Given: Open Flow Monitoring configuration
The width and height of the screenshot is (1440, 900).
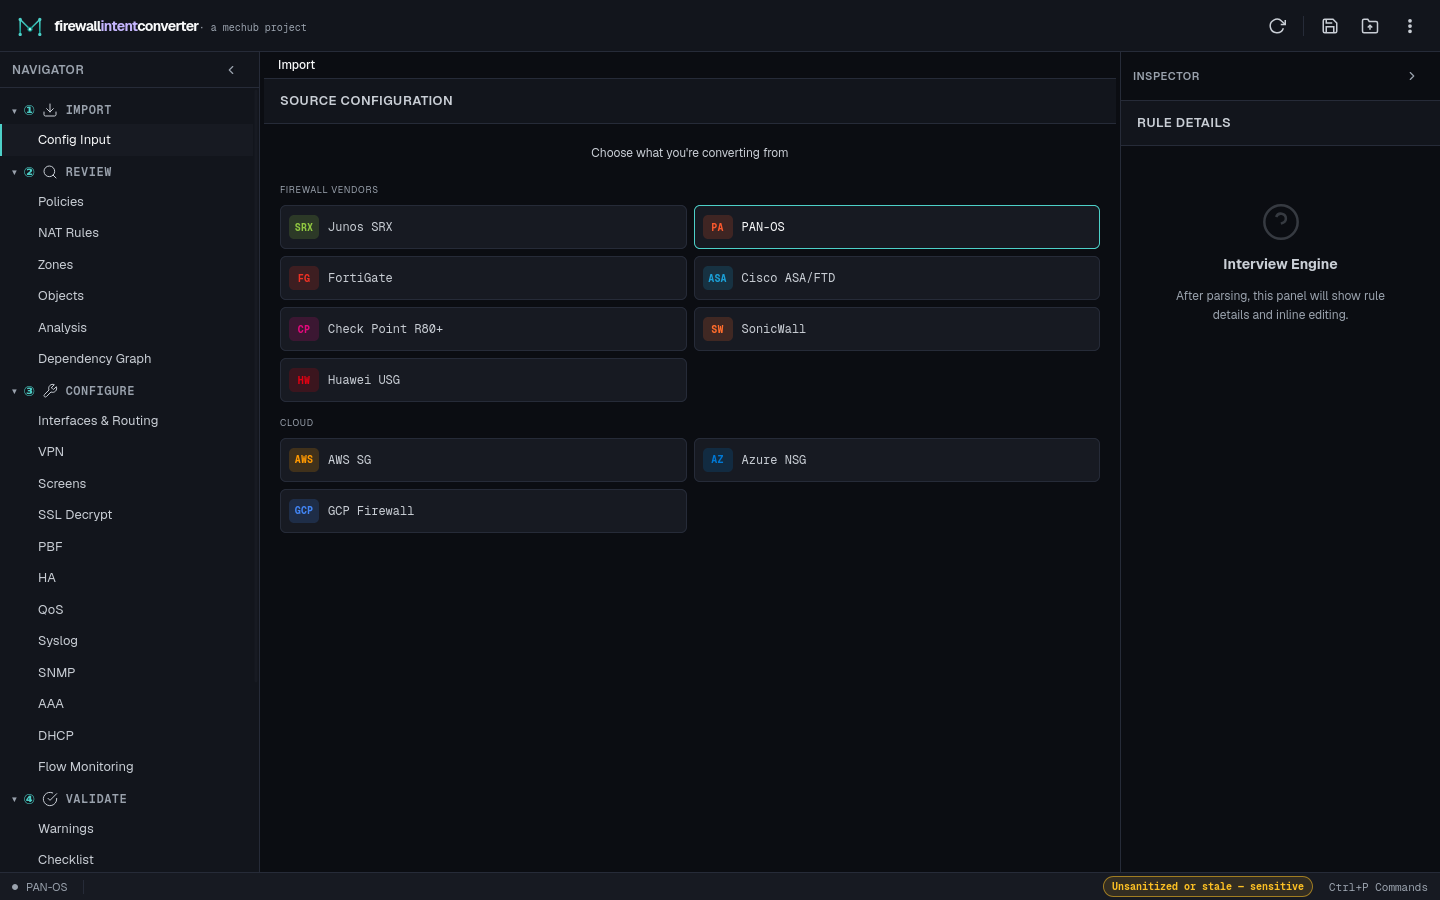Looking at the screenshot, I should (x=130, y=767).
